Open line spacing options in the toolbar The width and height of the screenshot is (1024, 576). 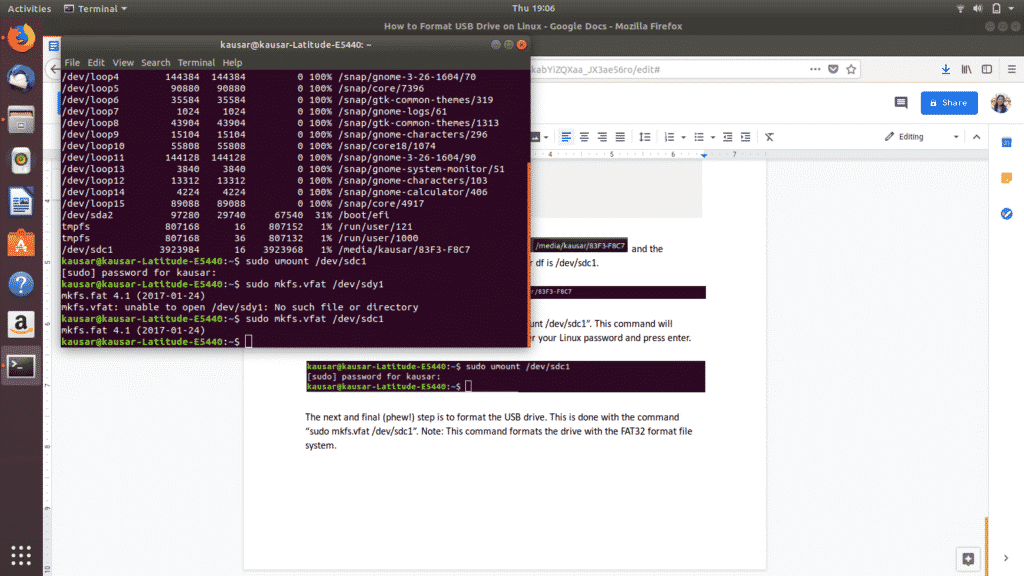click(x=645, y=136)
